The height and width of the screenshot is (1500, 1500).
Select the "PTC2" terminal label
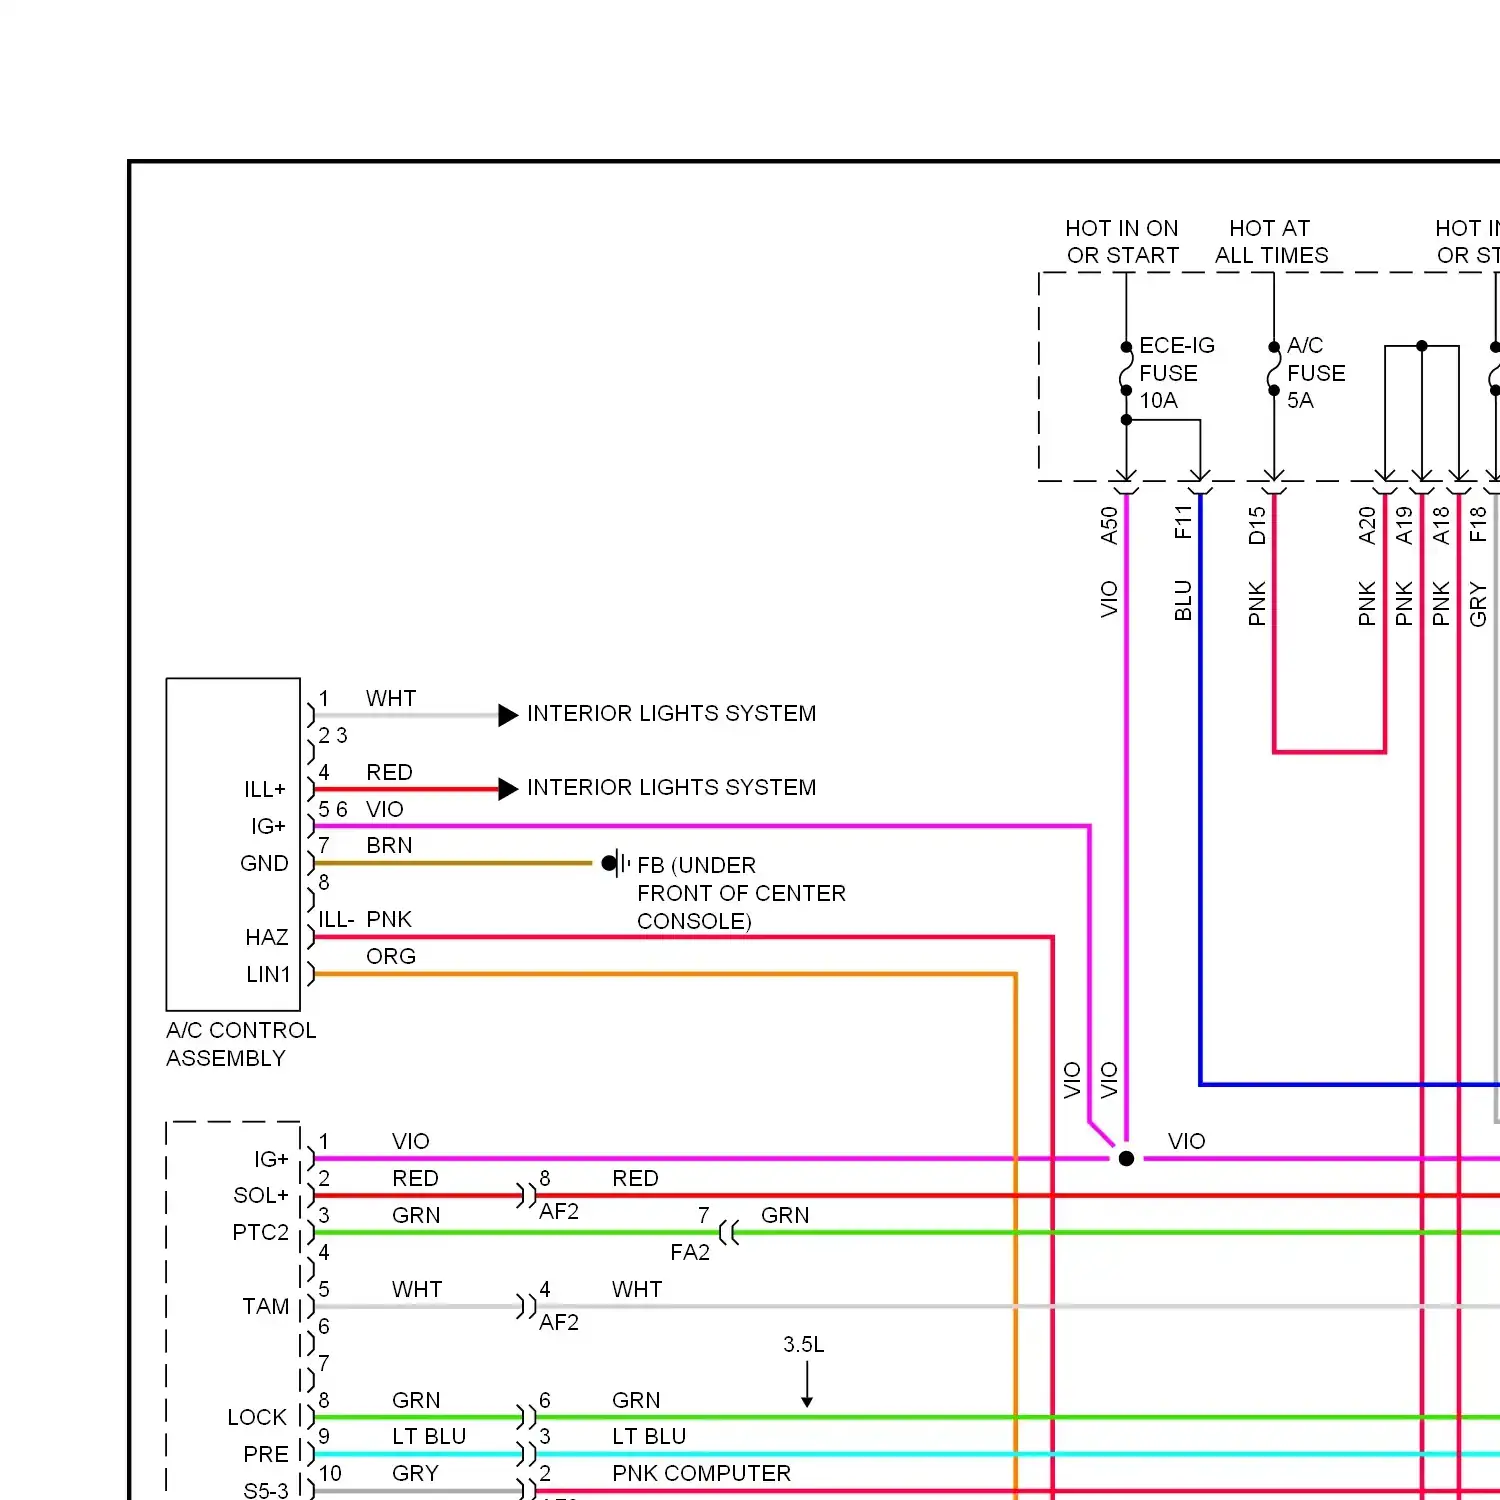pyautogui.click(x=261, y=1233)
